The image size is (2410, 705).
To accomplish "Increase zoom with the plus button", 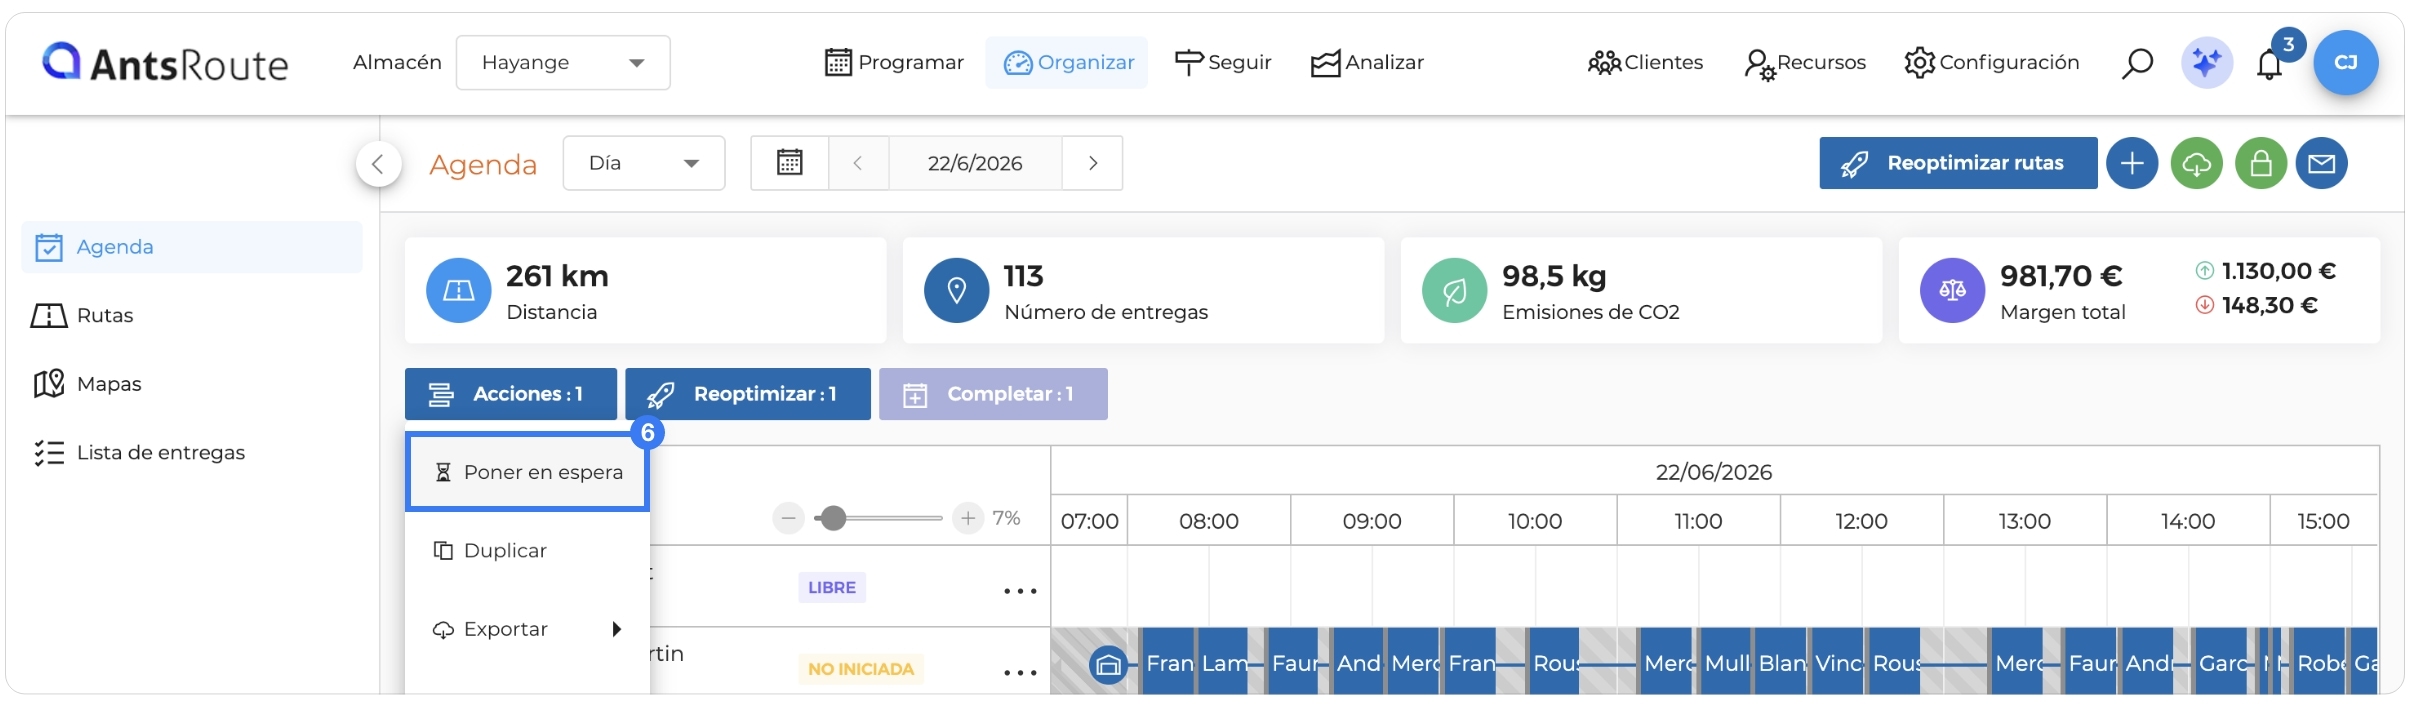I will (967, 518).
